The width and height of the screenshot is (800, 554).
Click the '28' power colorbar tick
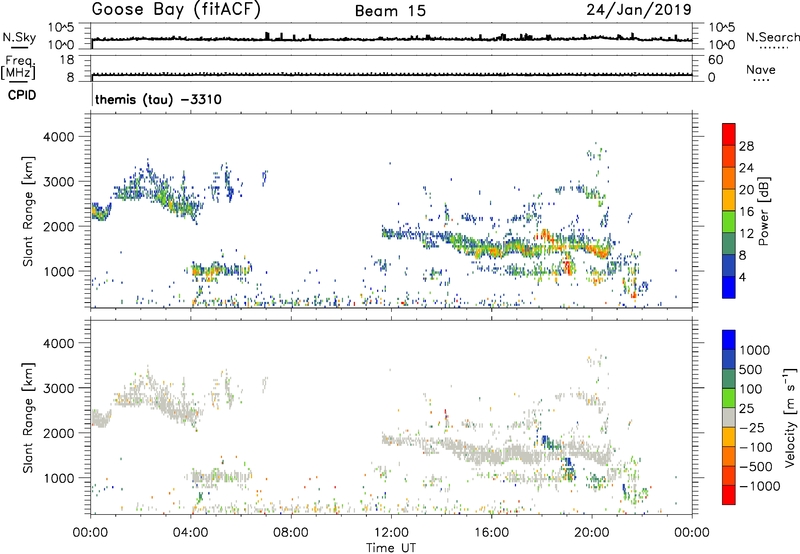click(746, 146)
